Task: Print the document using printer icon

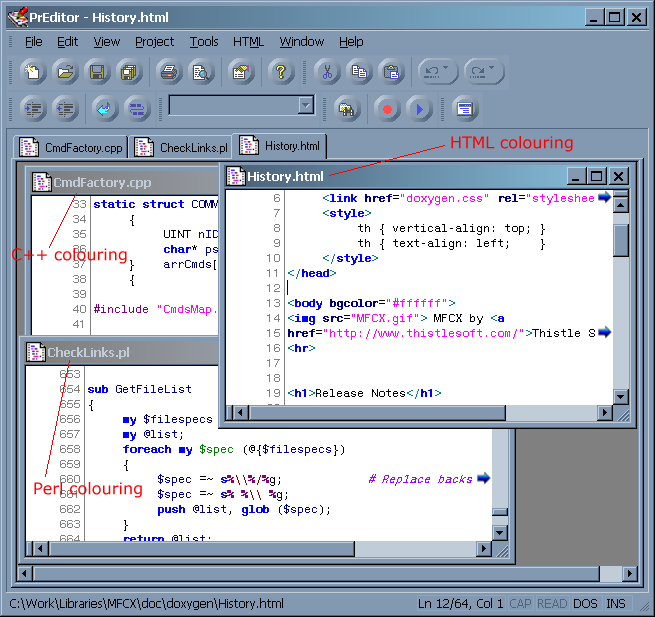Action: click(x=169, y=72)
